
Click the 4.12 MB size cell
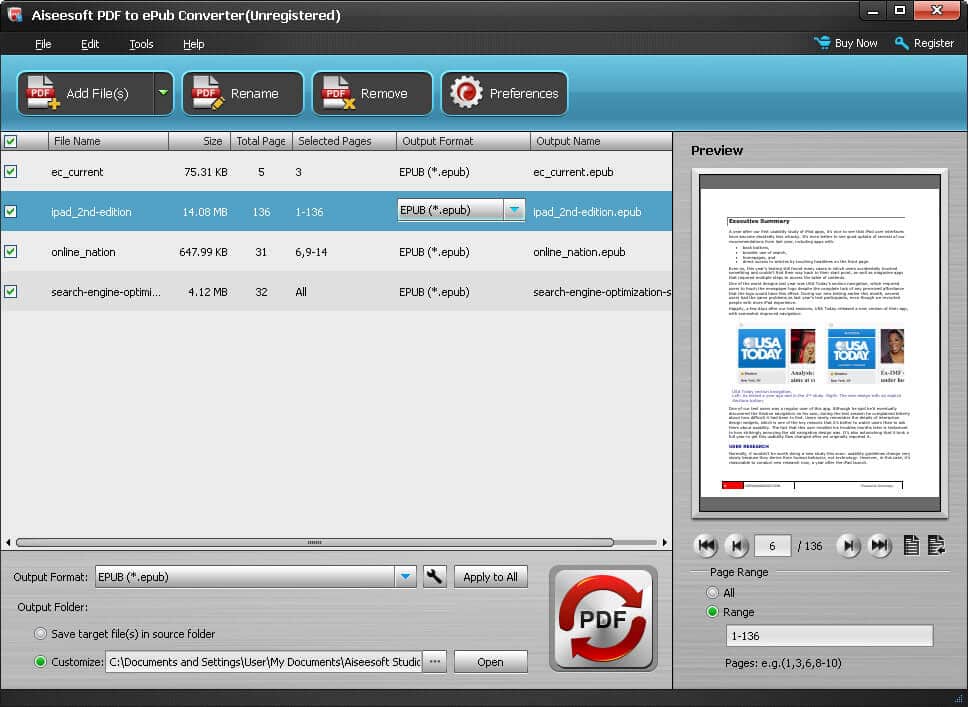(207, 291)
